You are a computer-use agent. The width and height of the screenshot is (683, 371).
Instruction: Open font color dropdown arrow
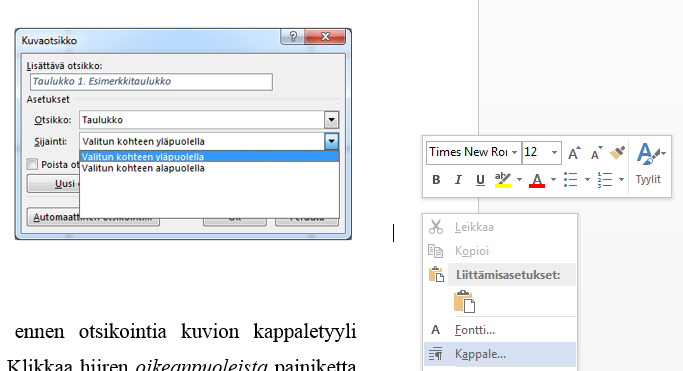tap(553, 179)
